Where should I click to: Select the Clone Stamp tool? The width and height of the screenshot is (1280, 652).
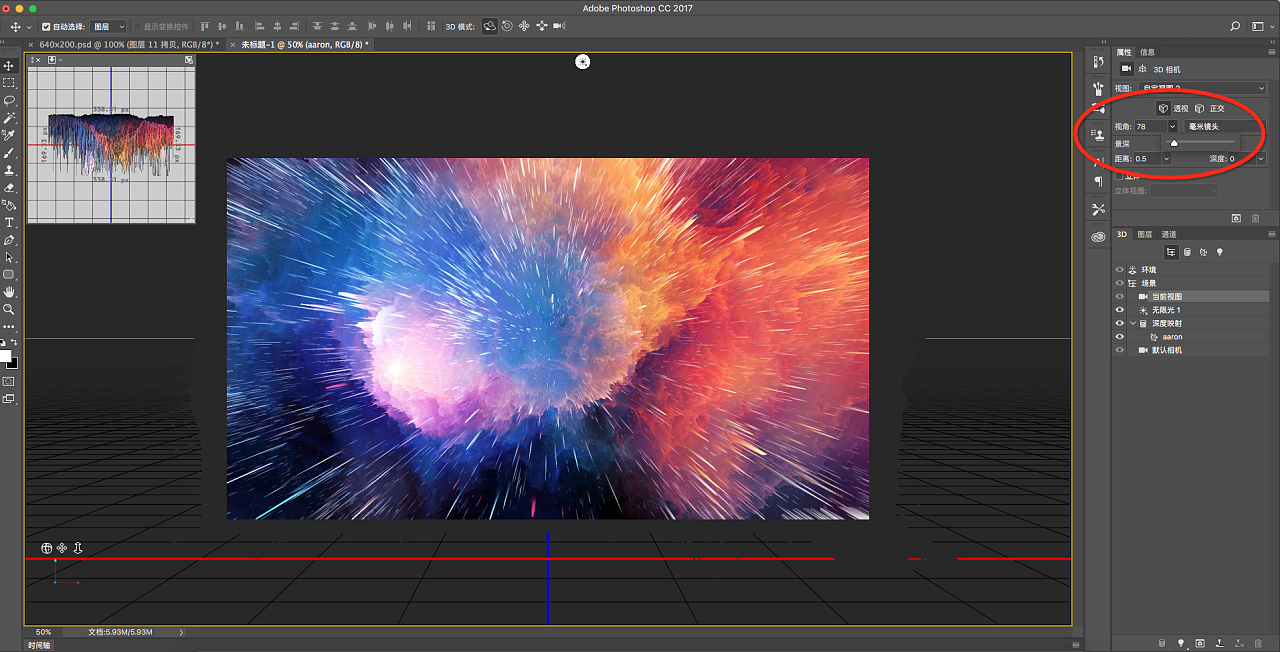coord(9,170)
